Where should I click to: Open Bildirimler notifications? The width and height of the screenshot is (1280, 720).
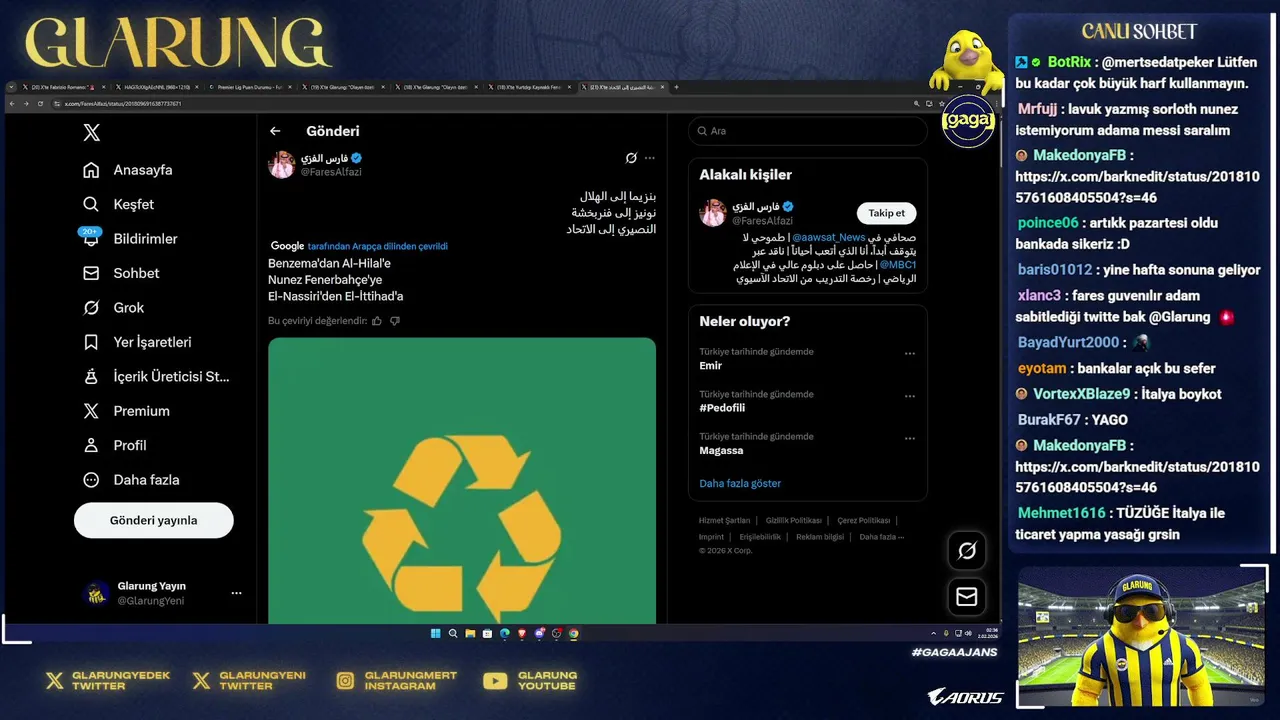(130, 239)
